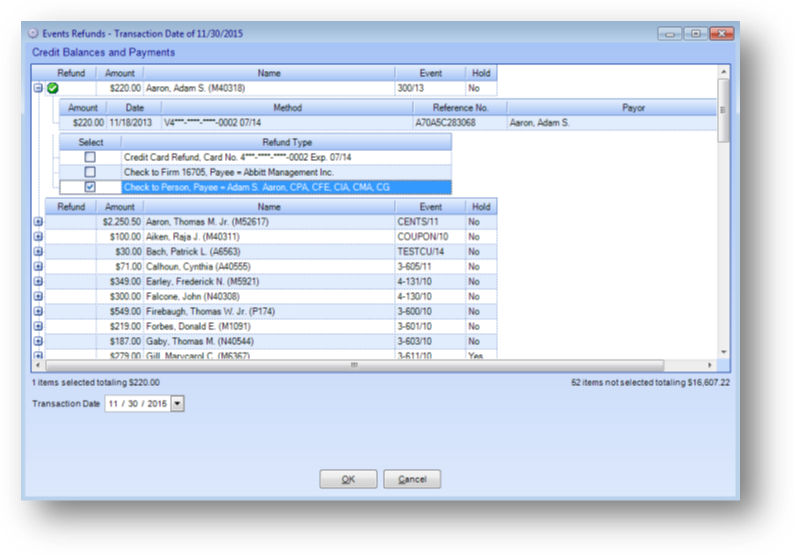Click the Transaction Date input field
Image resolution: width=795 pixels, height=554 pixels.
[137, 404]
